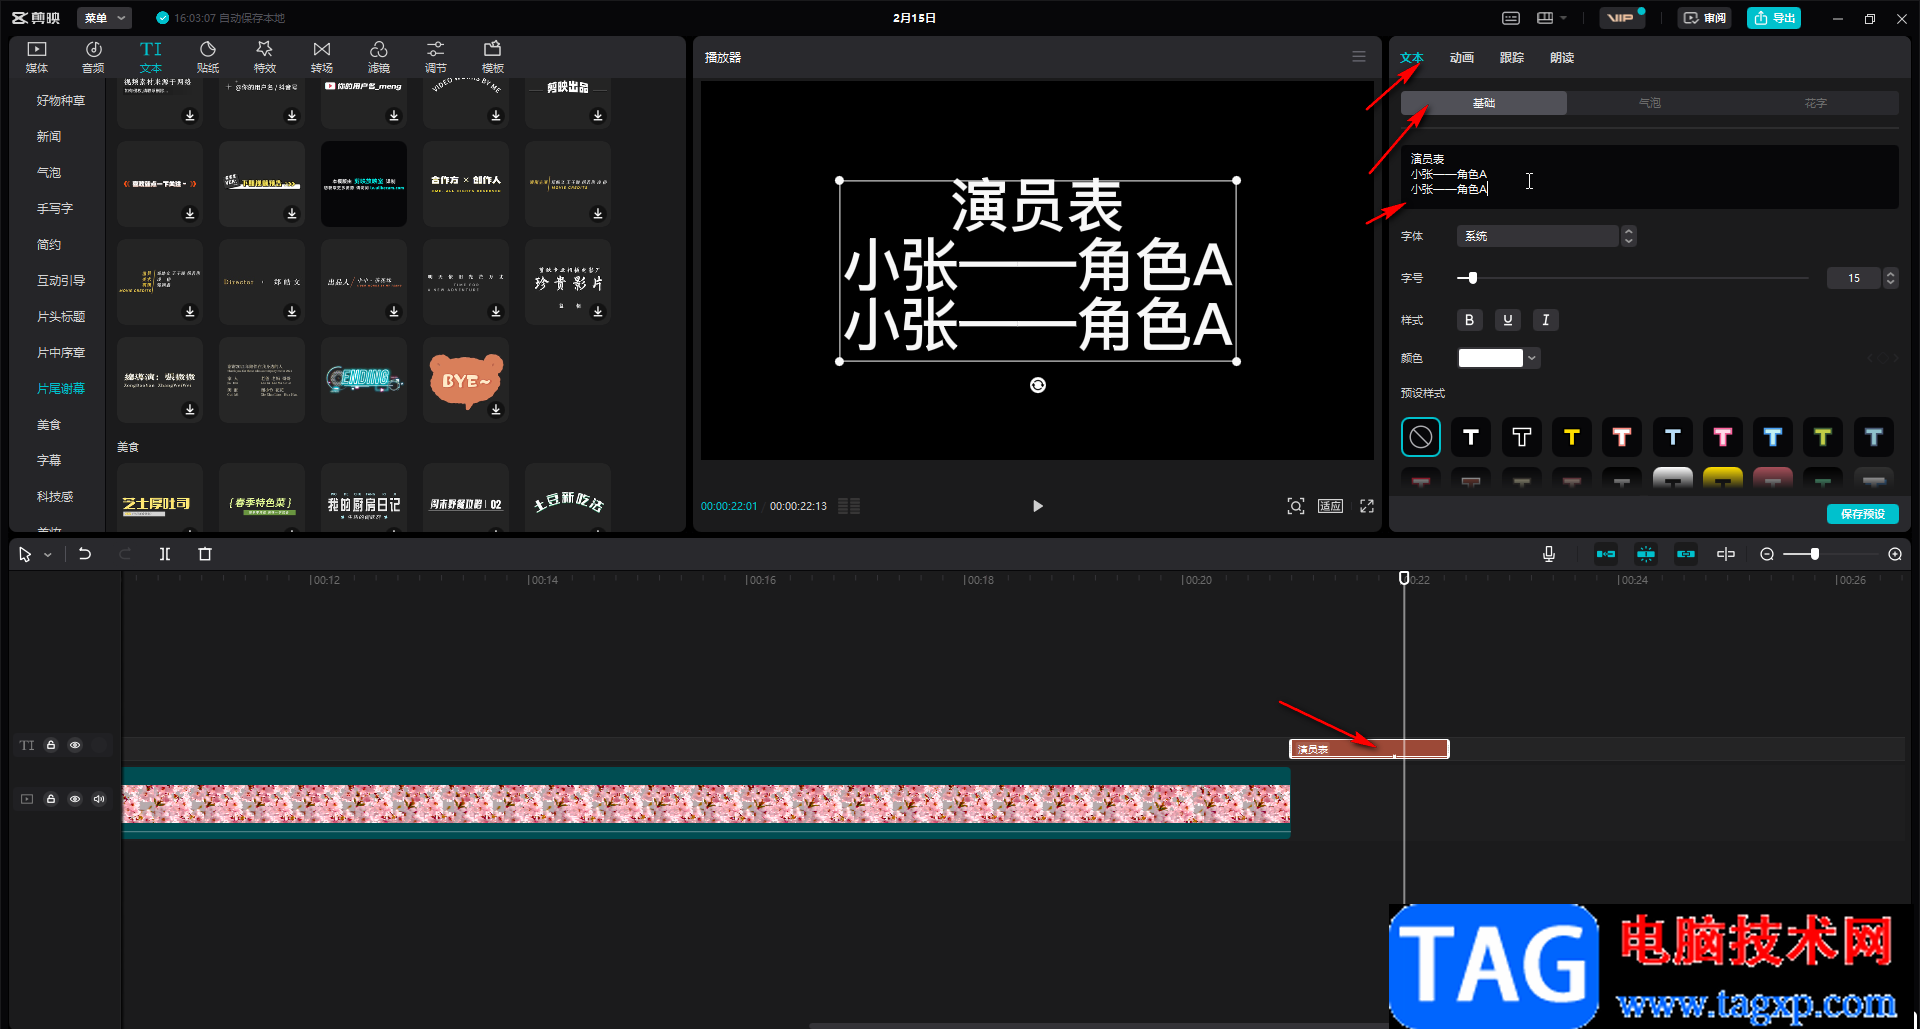Screen dimensions: 1920x1029
Task: Open the Audio (音频) panel
Action: tap(93, 57)
